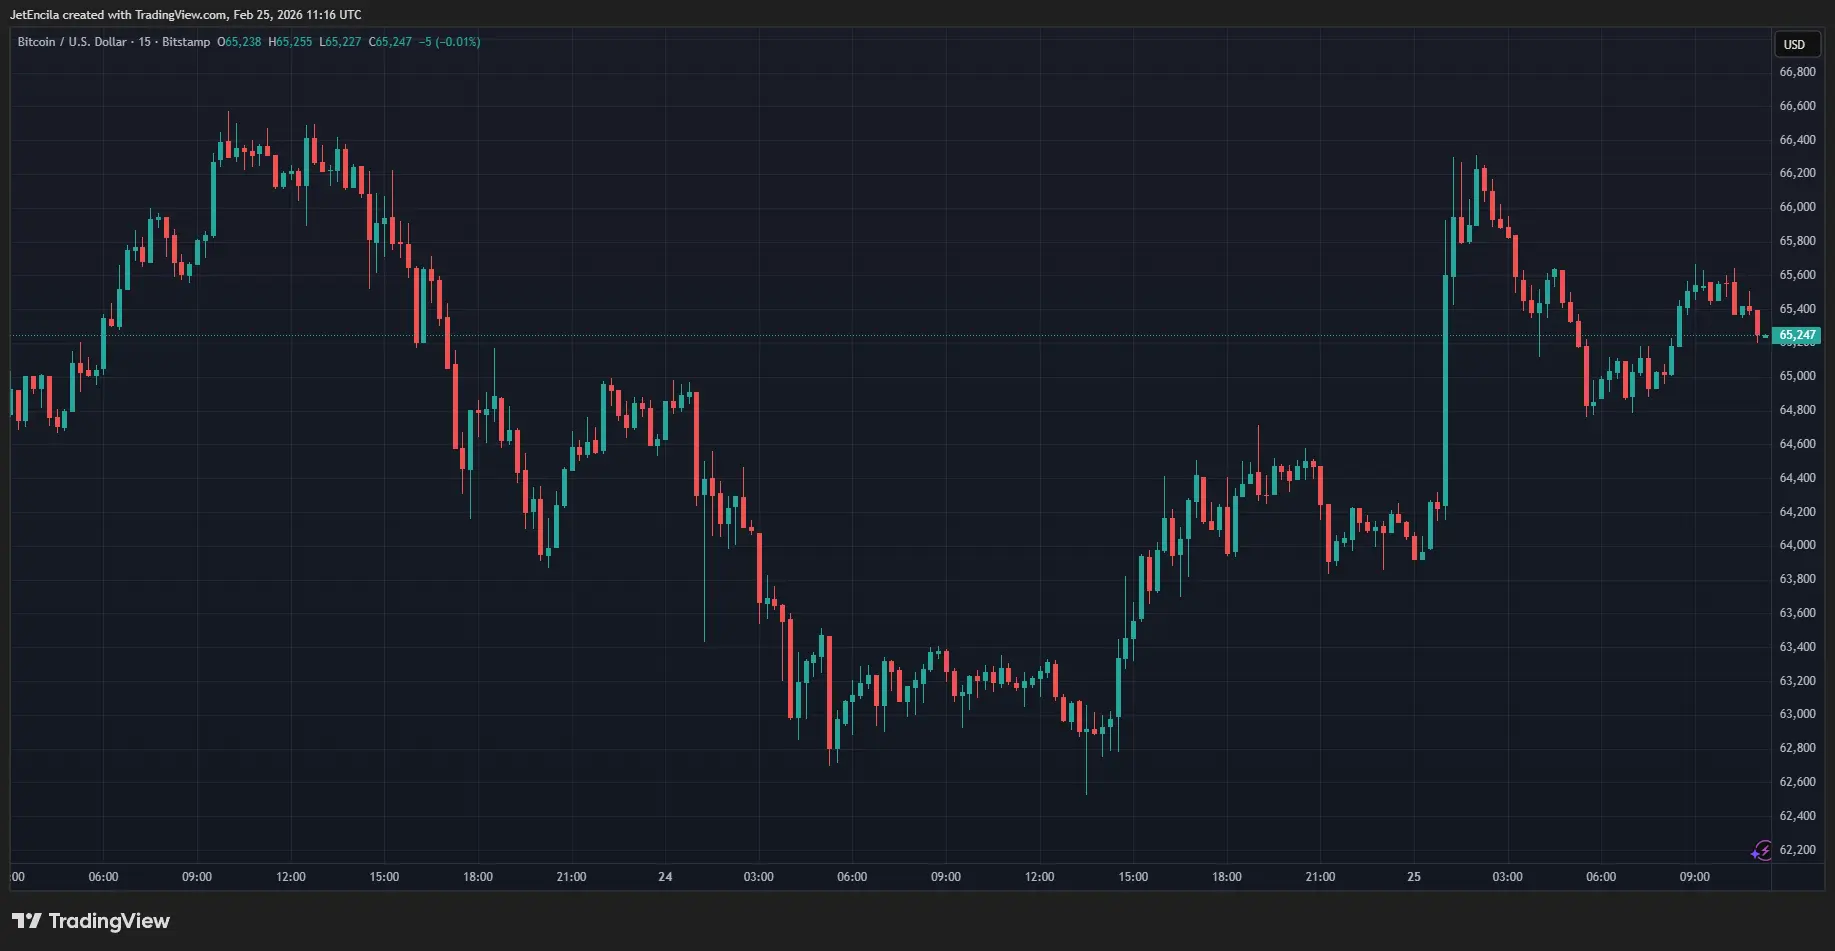
Task: Click the 62,400 price axis label
Action: tap(1797, 816)
